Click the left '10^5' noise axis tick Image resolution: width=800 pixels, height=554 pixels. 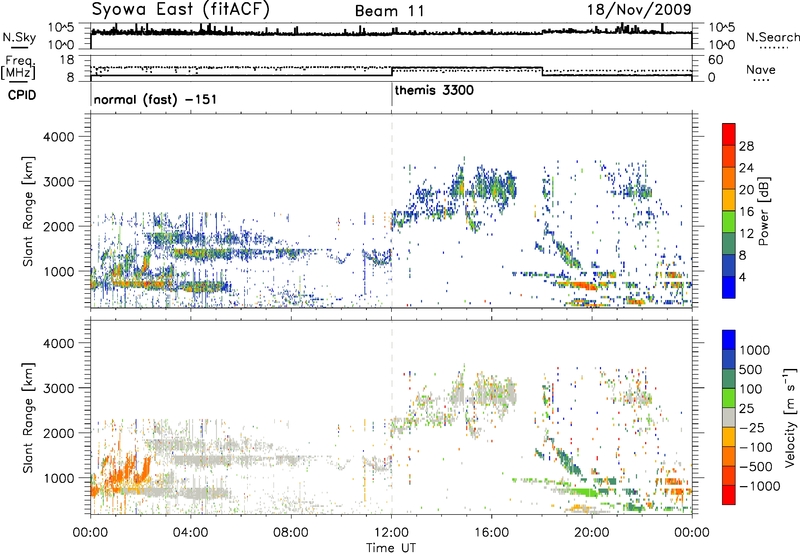point(62,27)
